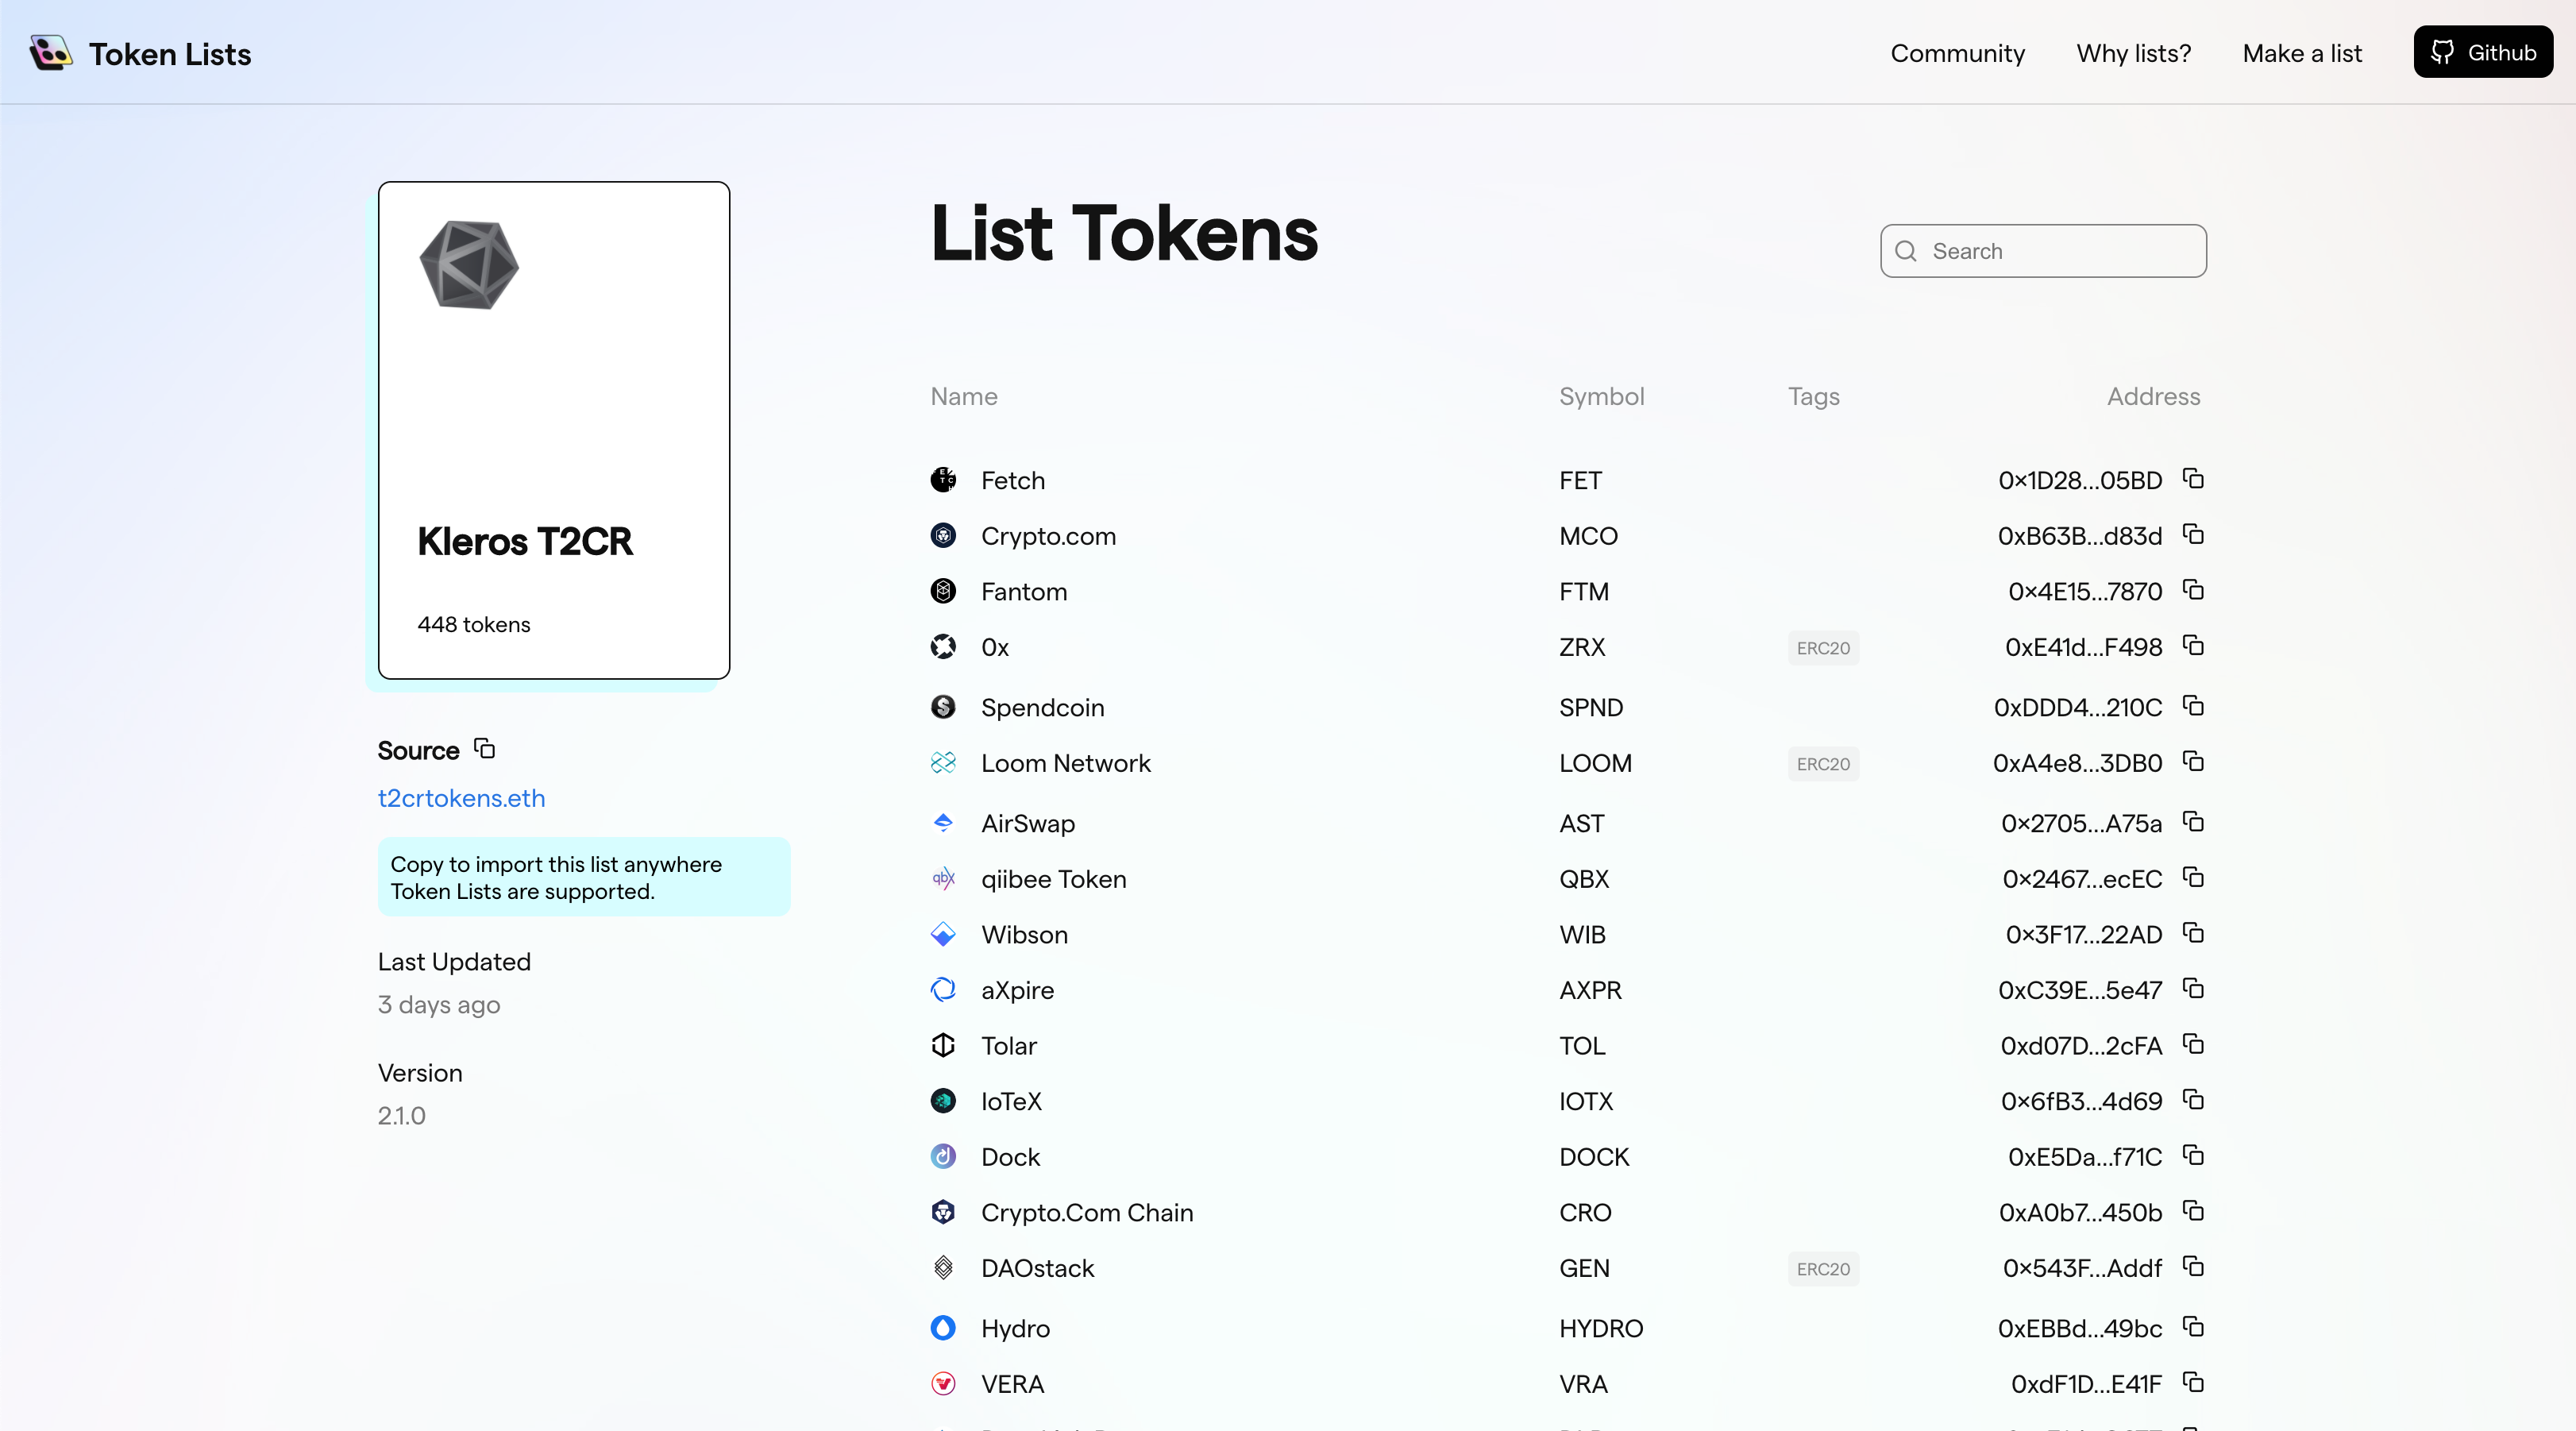The width and height of the screenshot is (2576, 1431).
Task: Open the Why lists? page
Action: tap(2133, 53)
